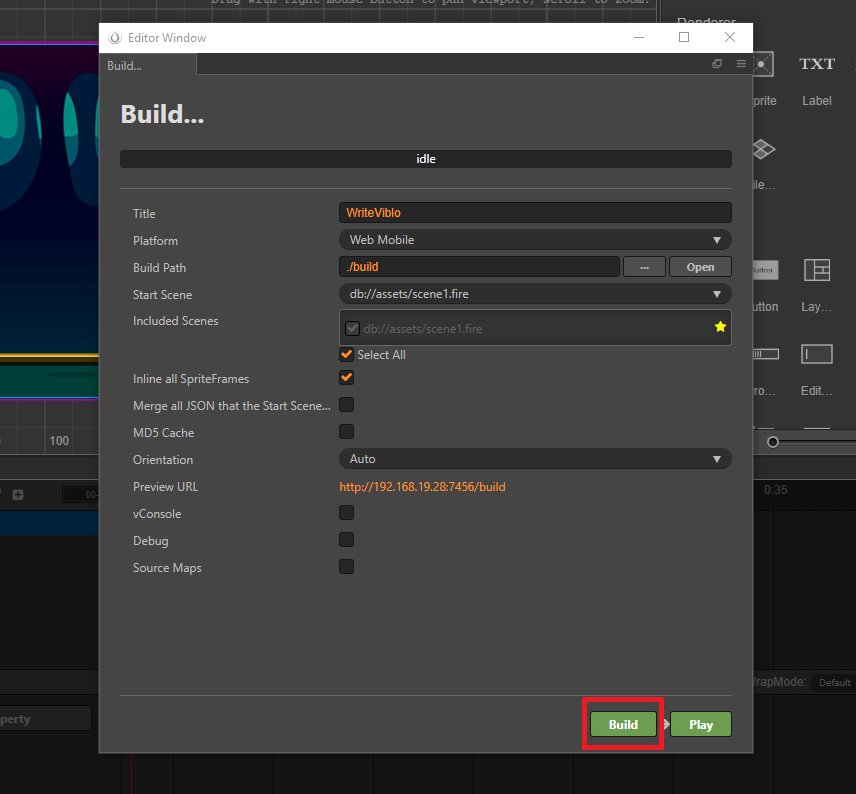This screenshot has height=794, width=856.
Task: Click the Title input field WriteViblo
Action: [x=535, y=212]
